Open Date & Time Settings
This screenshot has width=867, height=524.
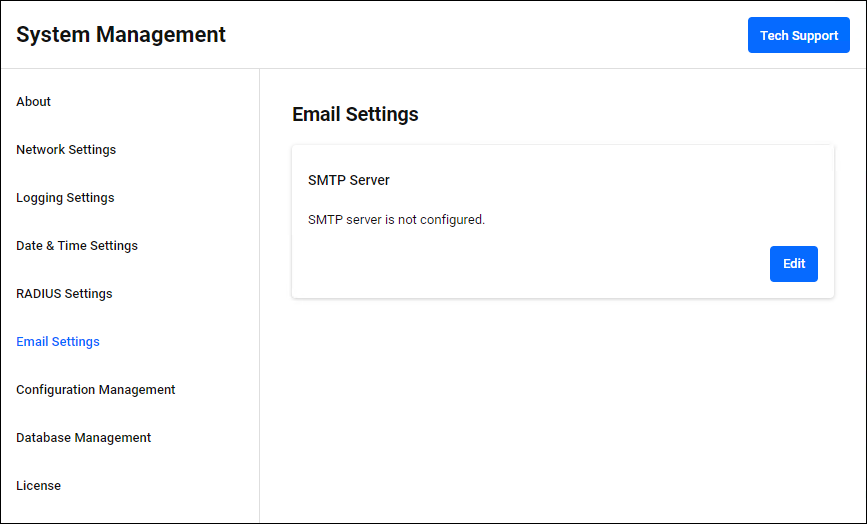[77, 246]
